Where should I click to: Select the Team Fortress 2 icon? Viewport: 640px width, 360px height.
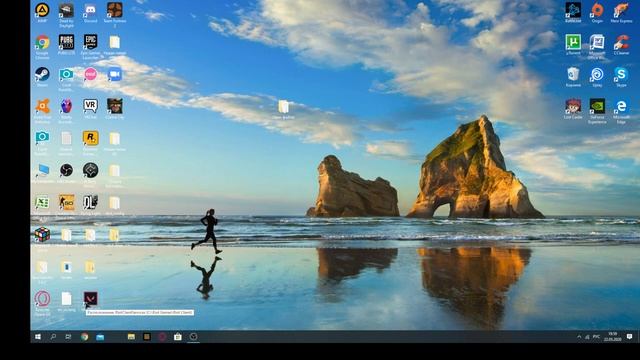pyautogui.click(x=115, y=10)
